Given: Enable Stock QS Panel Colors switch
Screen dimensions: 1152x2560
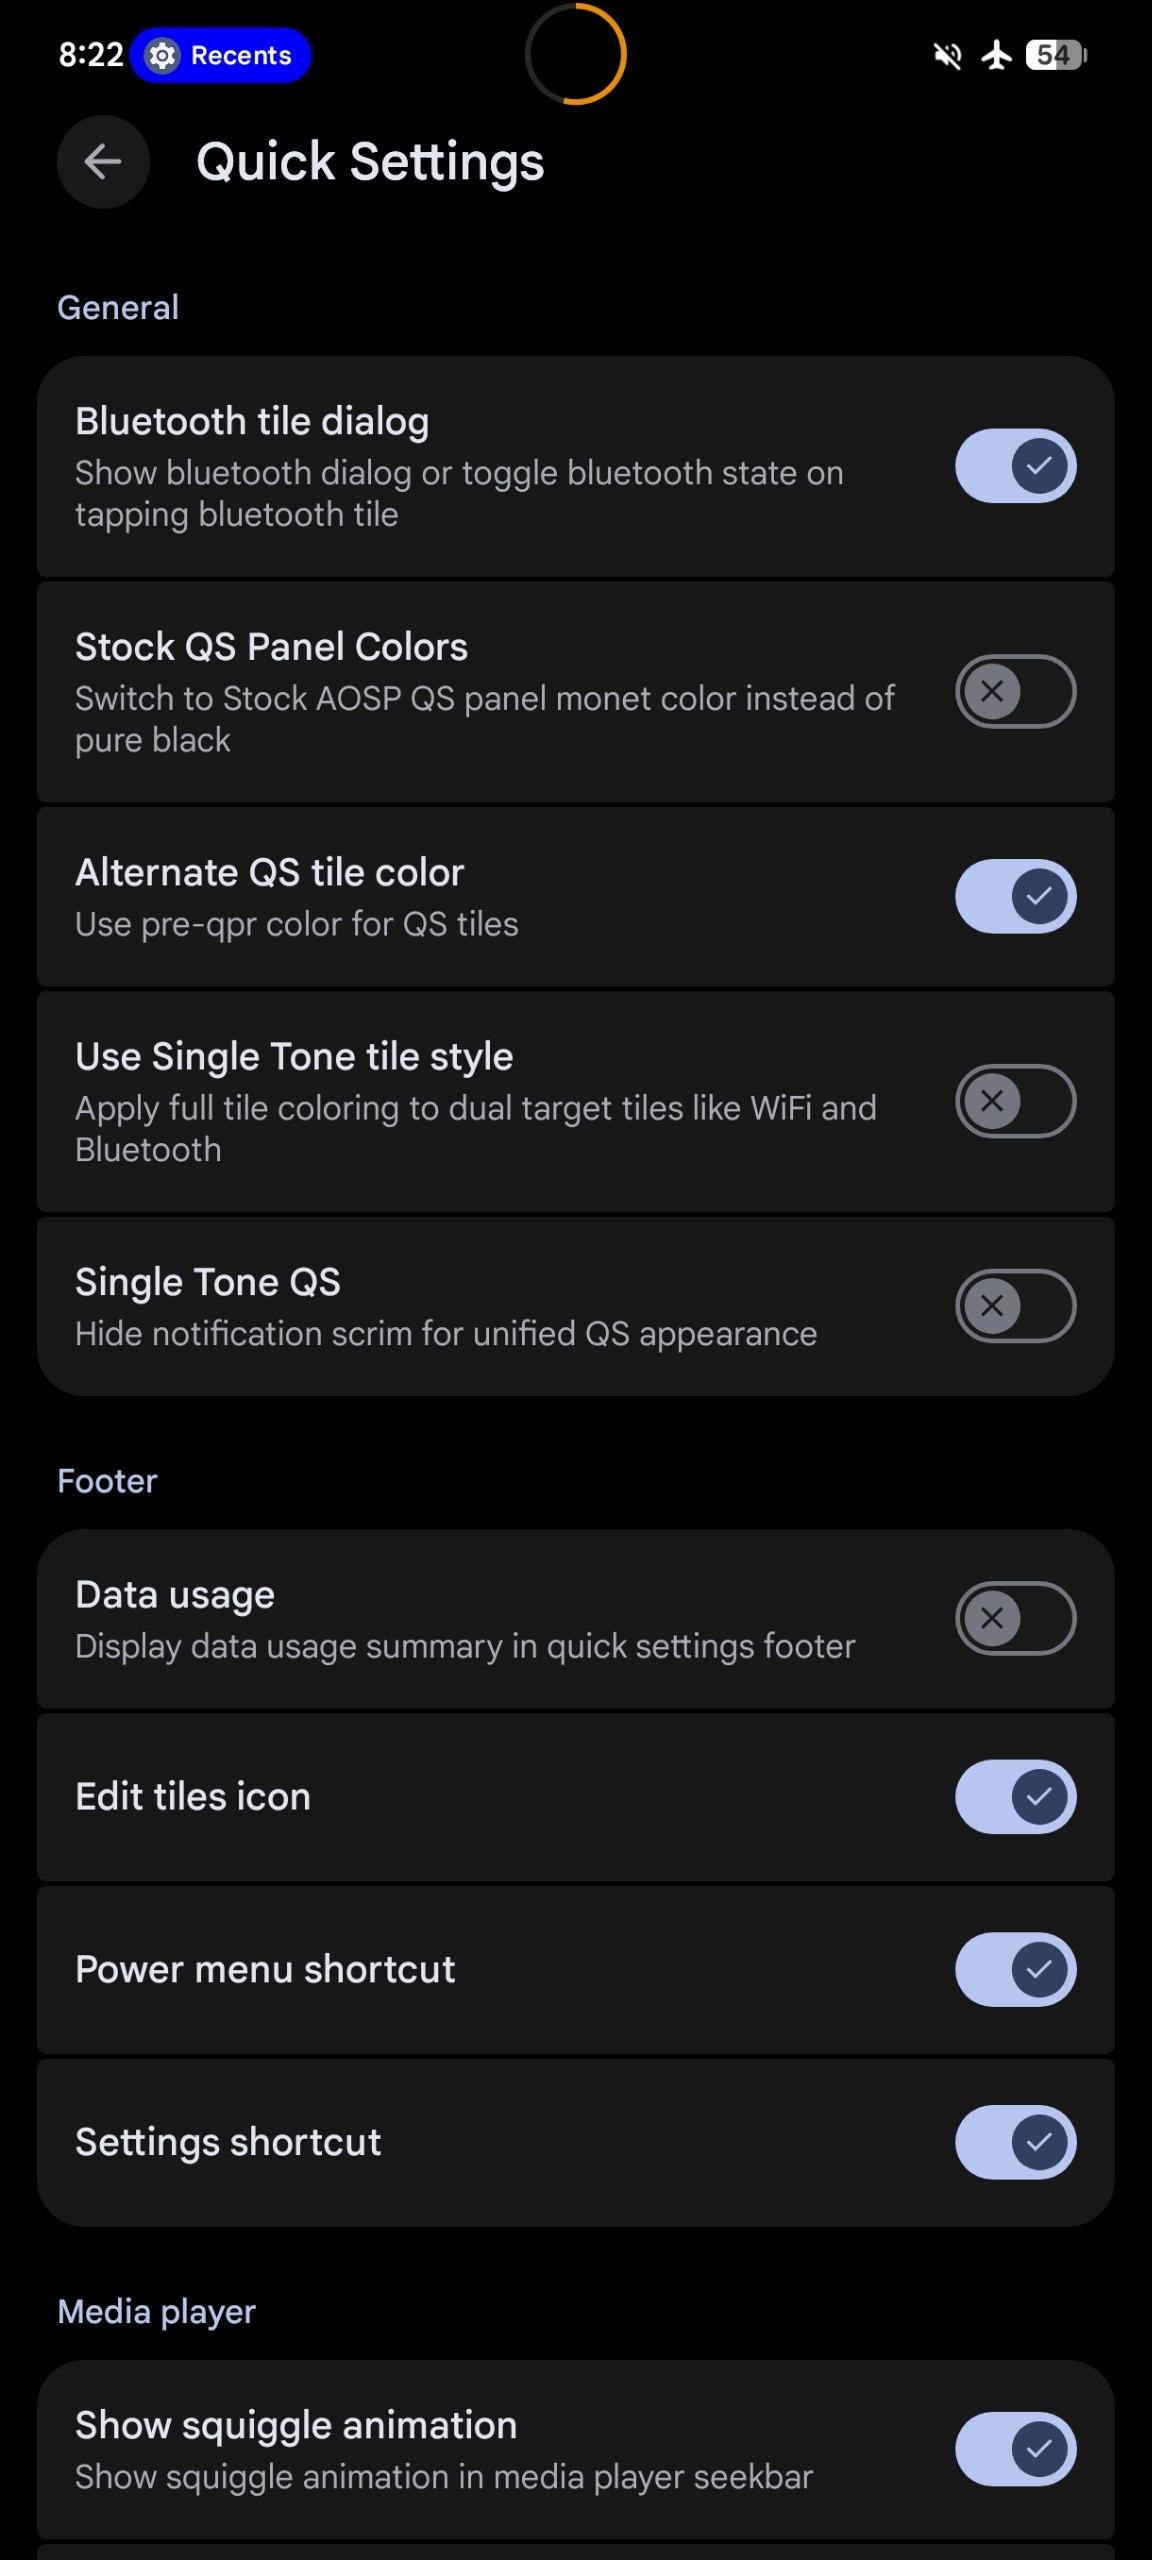Looking at the screenshot, I should click(x=1015, y=691).
